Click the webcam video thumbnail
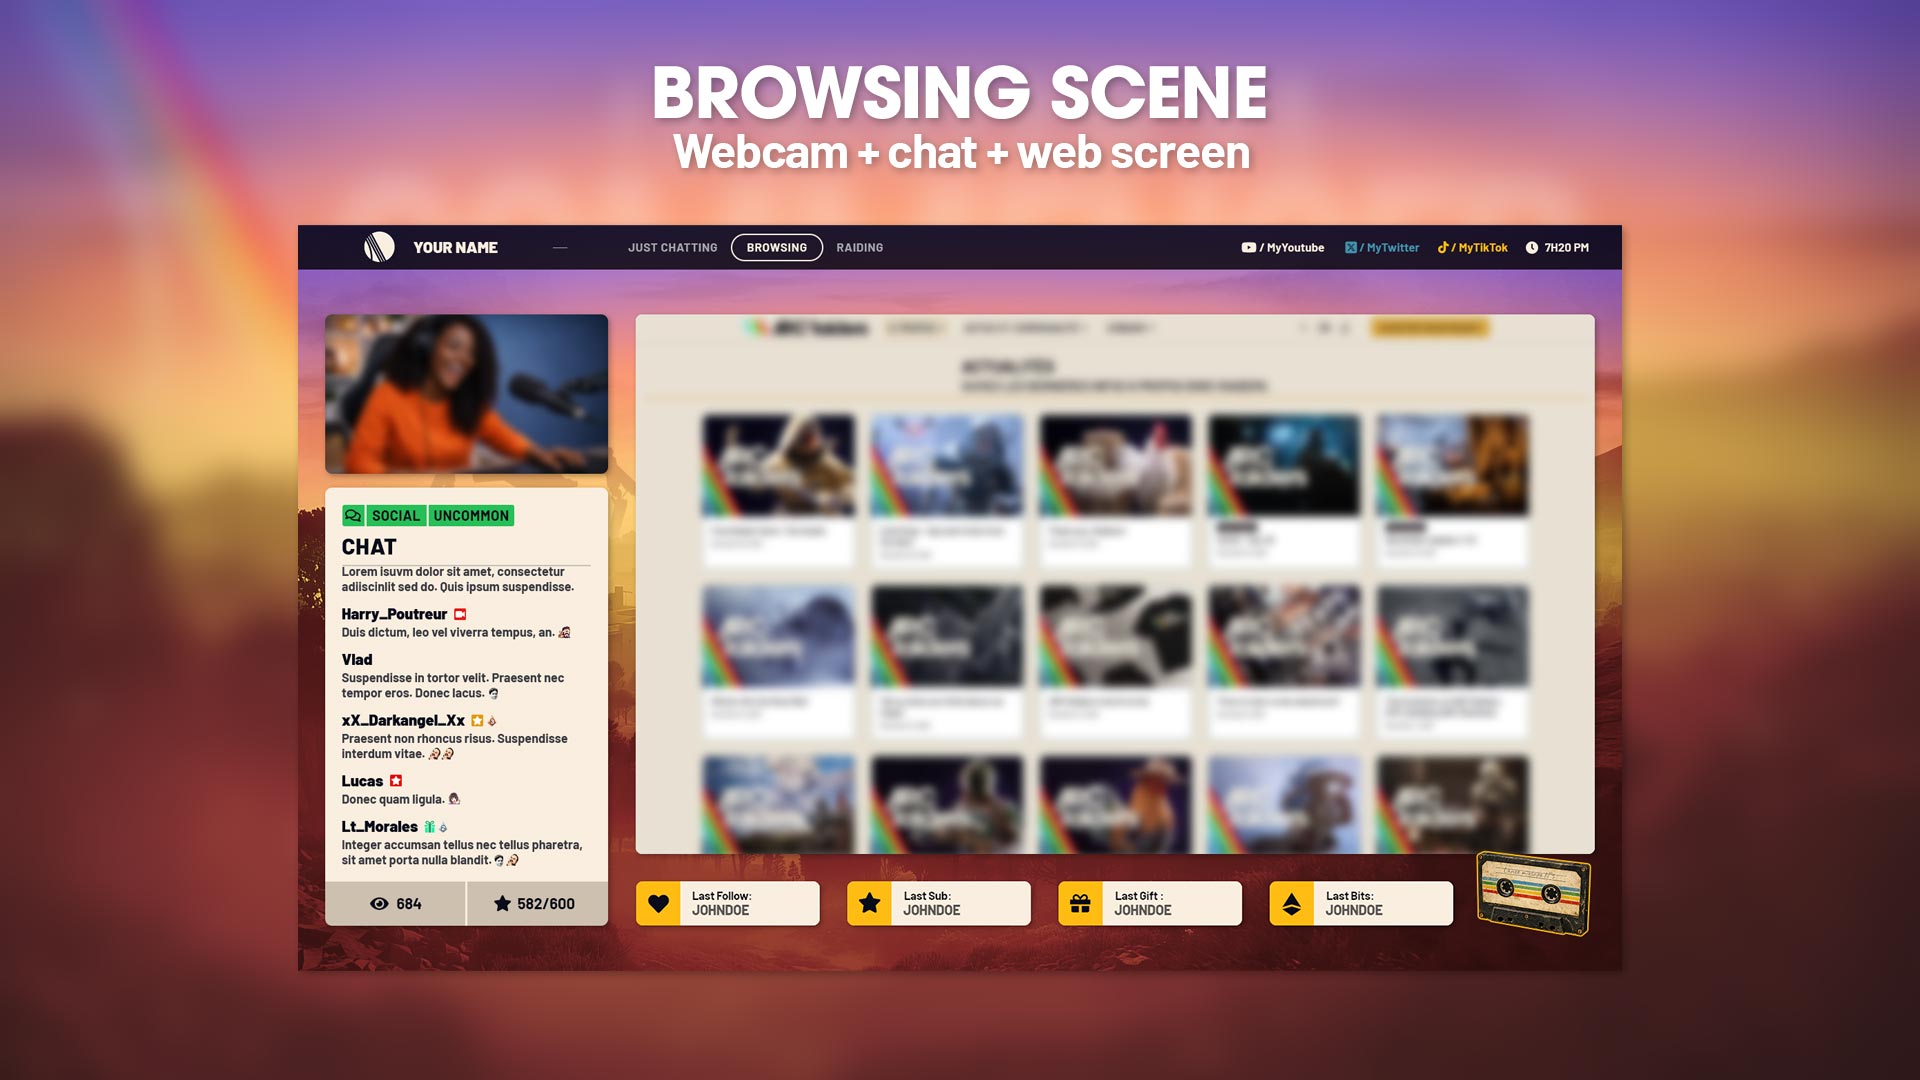The height and width of the screenshot is (1080, 1920). pyautogui.click(x=466, y=394)
